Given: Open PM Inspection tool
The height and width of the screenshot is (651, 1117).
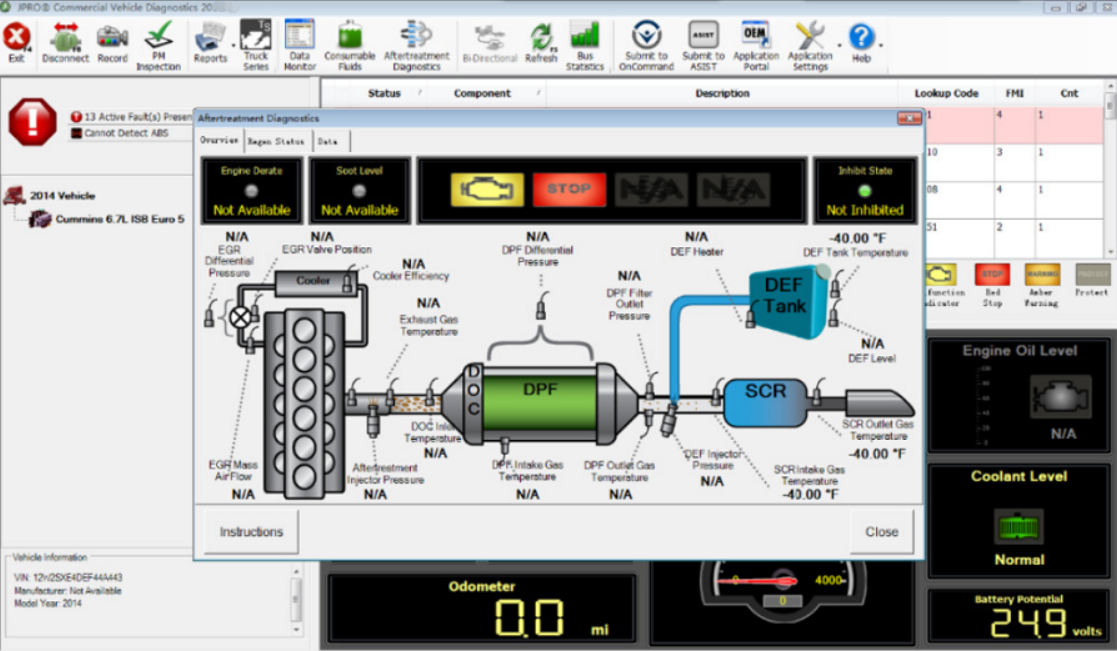Looking at the screenshot, I should [x=158, y=46].
